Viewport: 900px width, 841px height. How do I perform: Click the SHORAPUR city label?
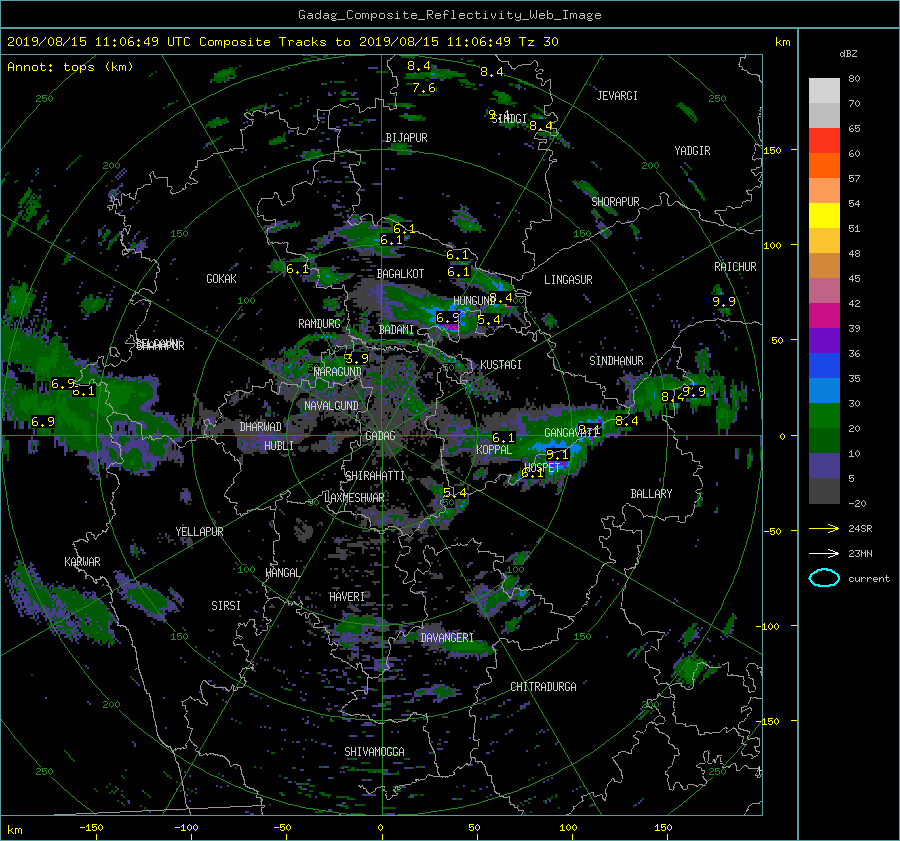click(x=615, y=202)
